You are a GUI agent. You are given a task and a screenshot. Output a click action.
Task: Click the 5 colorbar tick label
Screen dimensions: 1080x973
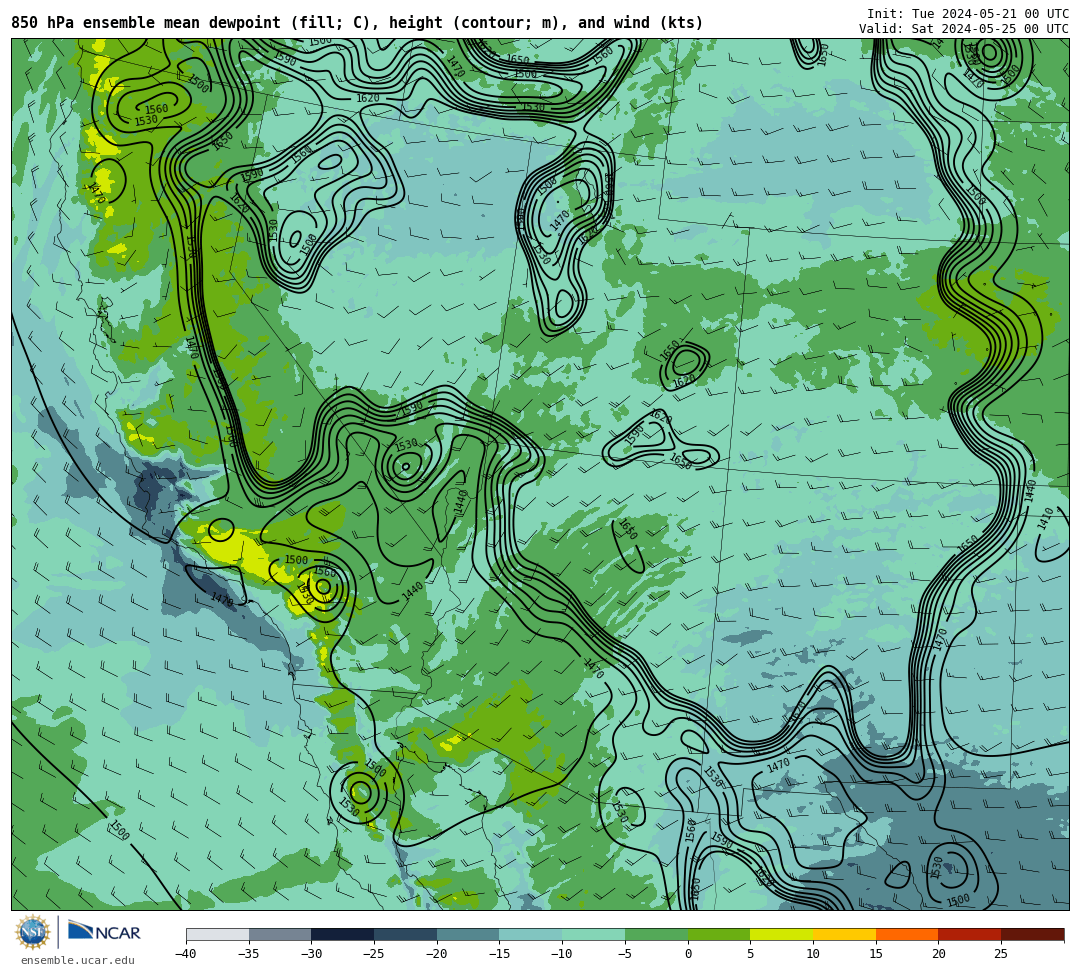[751, 954]
